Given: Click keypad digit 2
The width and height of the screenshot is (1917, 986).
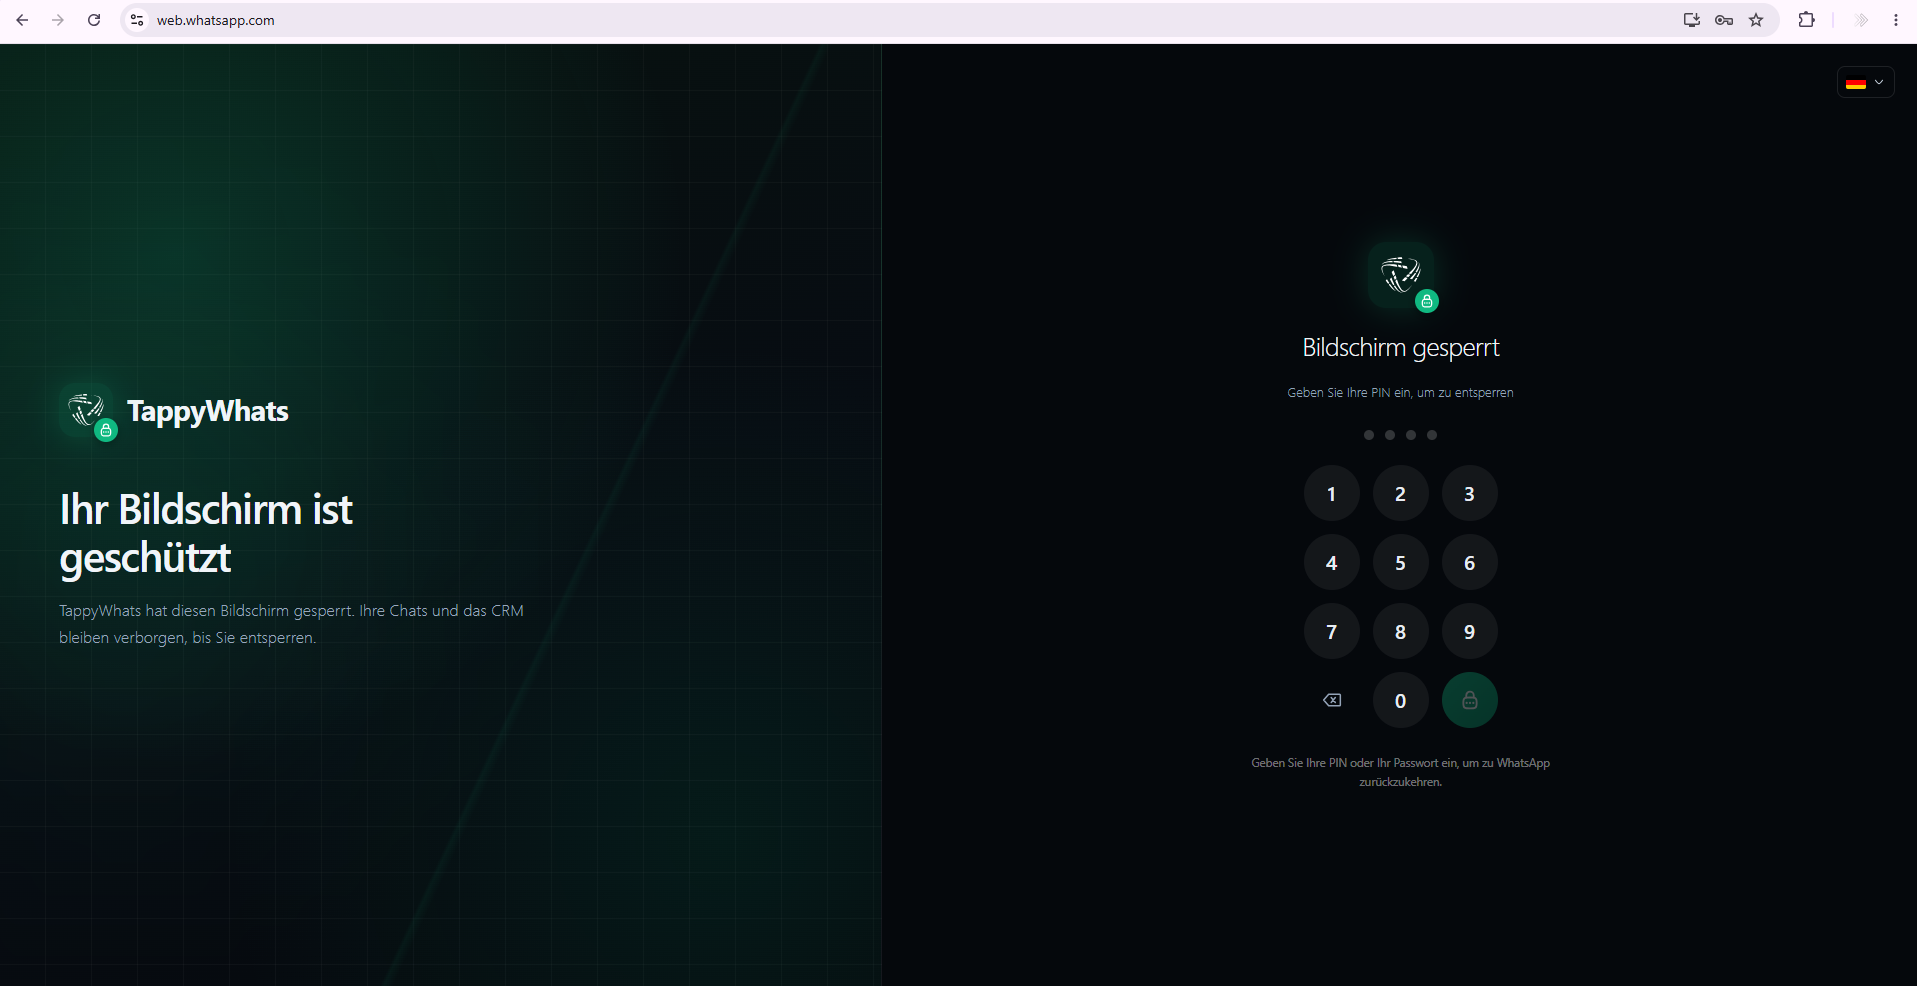Looking at the screenshot, I should (1400, 493).
